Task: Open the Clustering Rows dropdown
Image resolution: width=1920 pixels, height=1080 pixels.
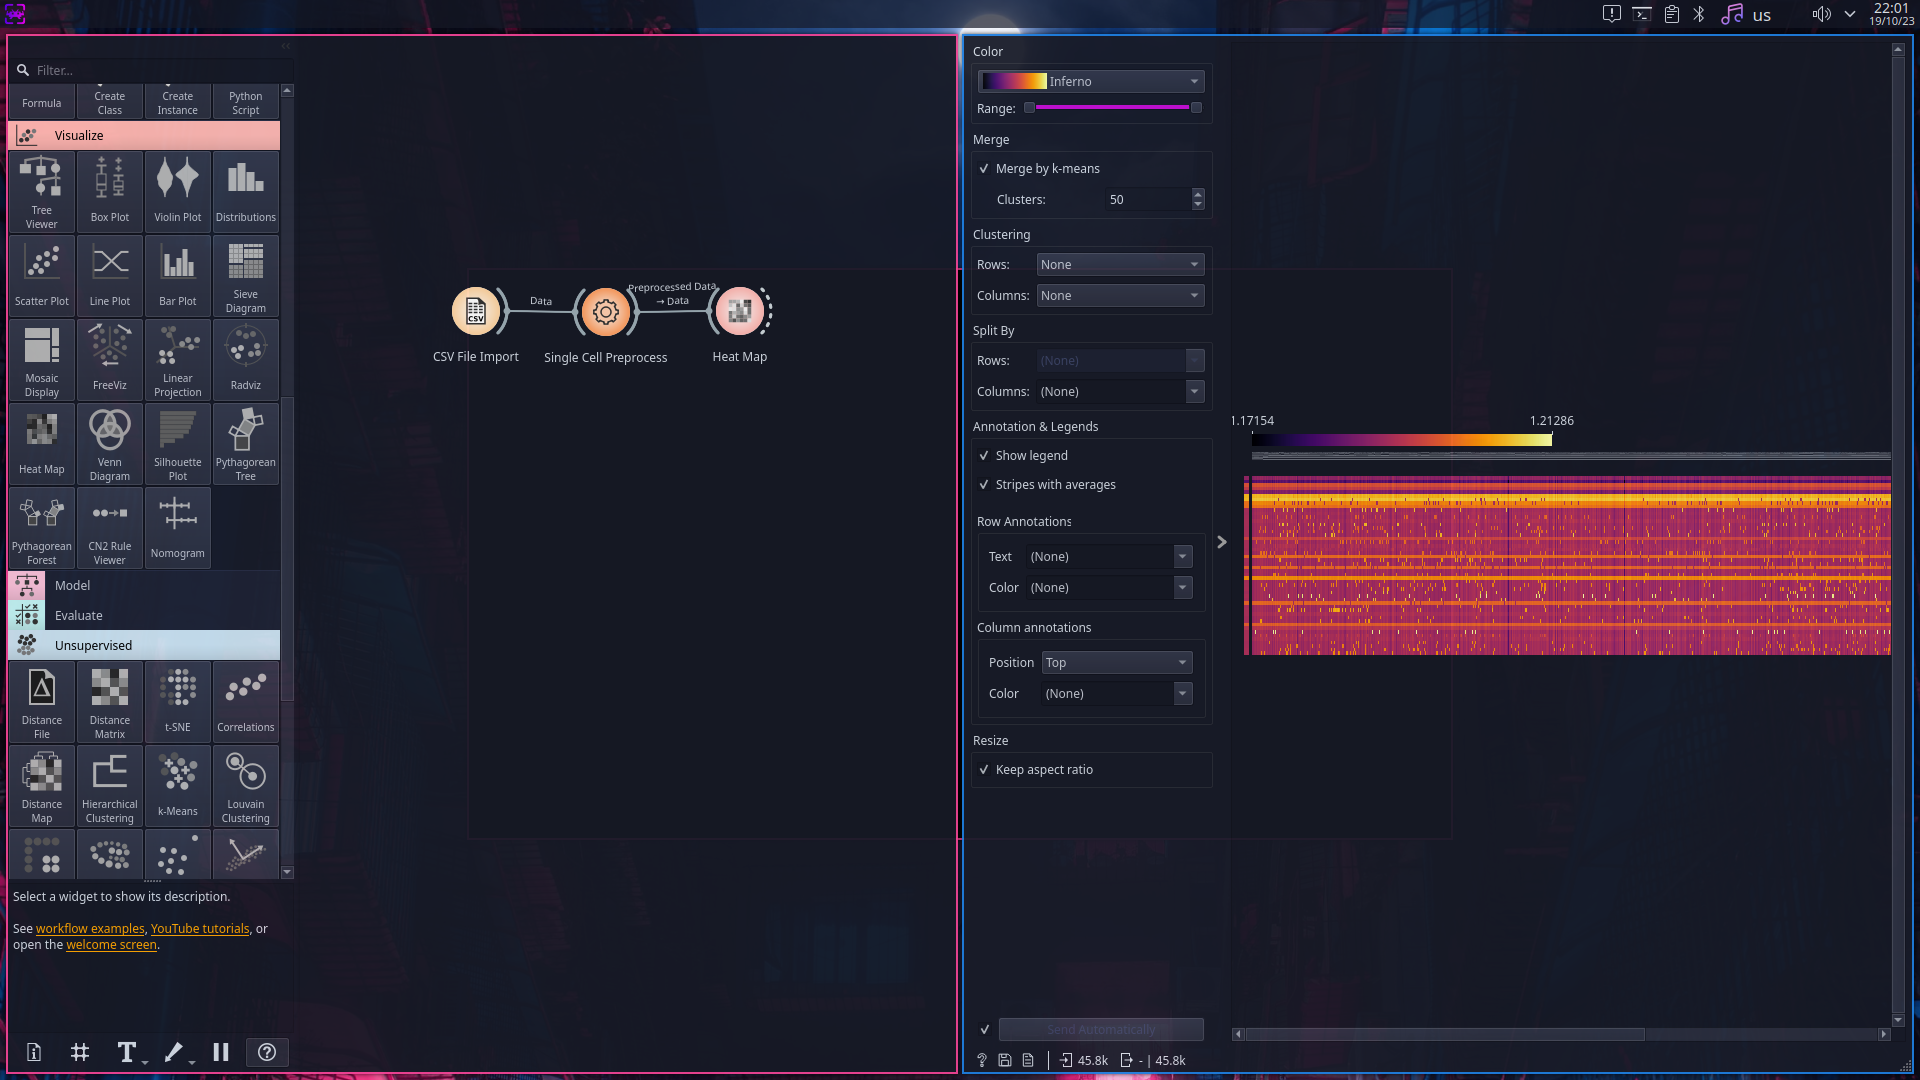Action: click(1119, 264)
